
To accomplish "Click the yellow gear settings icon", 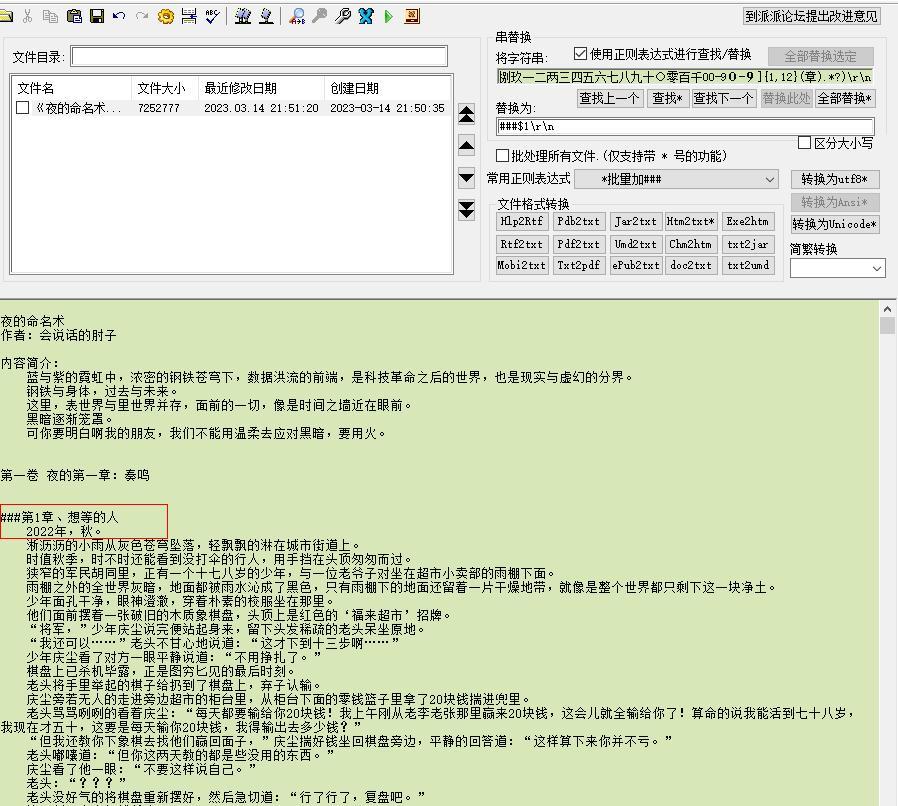I will point(166,16).
